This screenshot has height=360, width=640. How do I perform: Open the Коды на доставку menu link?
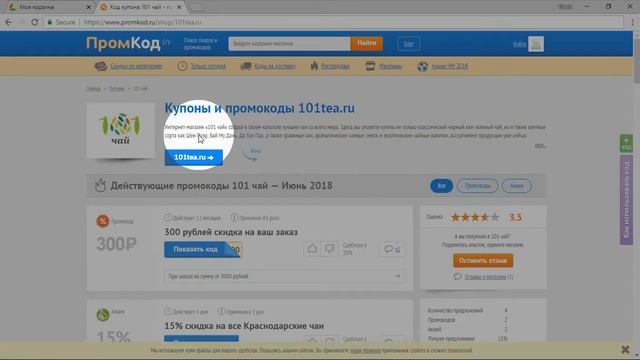275,66
